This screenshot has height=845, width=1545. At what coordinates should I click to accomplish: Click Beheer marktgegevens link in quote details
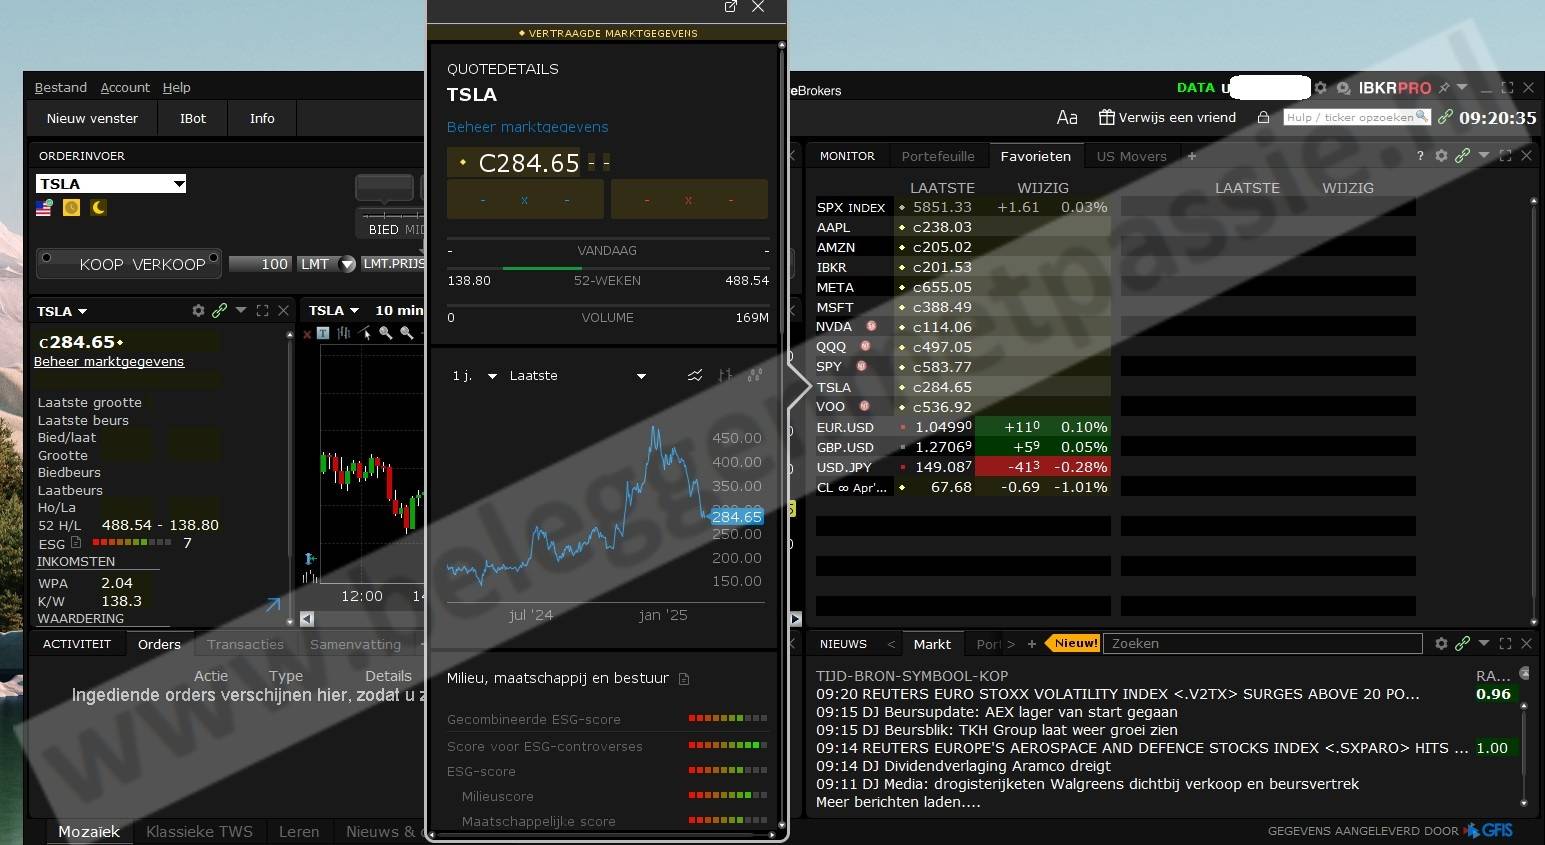point(527,127)
